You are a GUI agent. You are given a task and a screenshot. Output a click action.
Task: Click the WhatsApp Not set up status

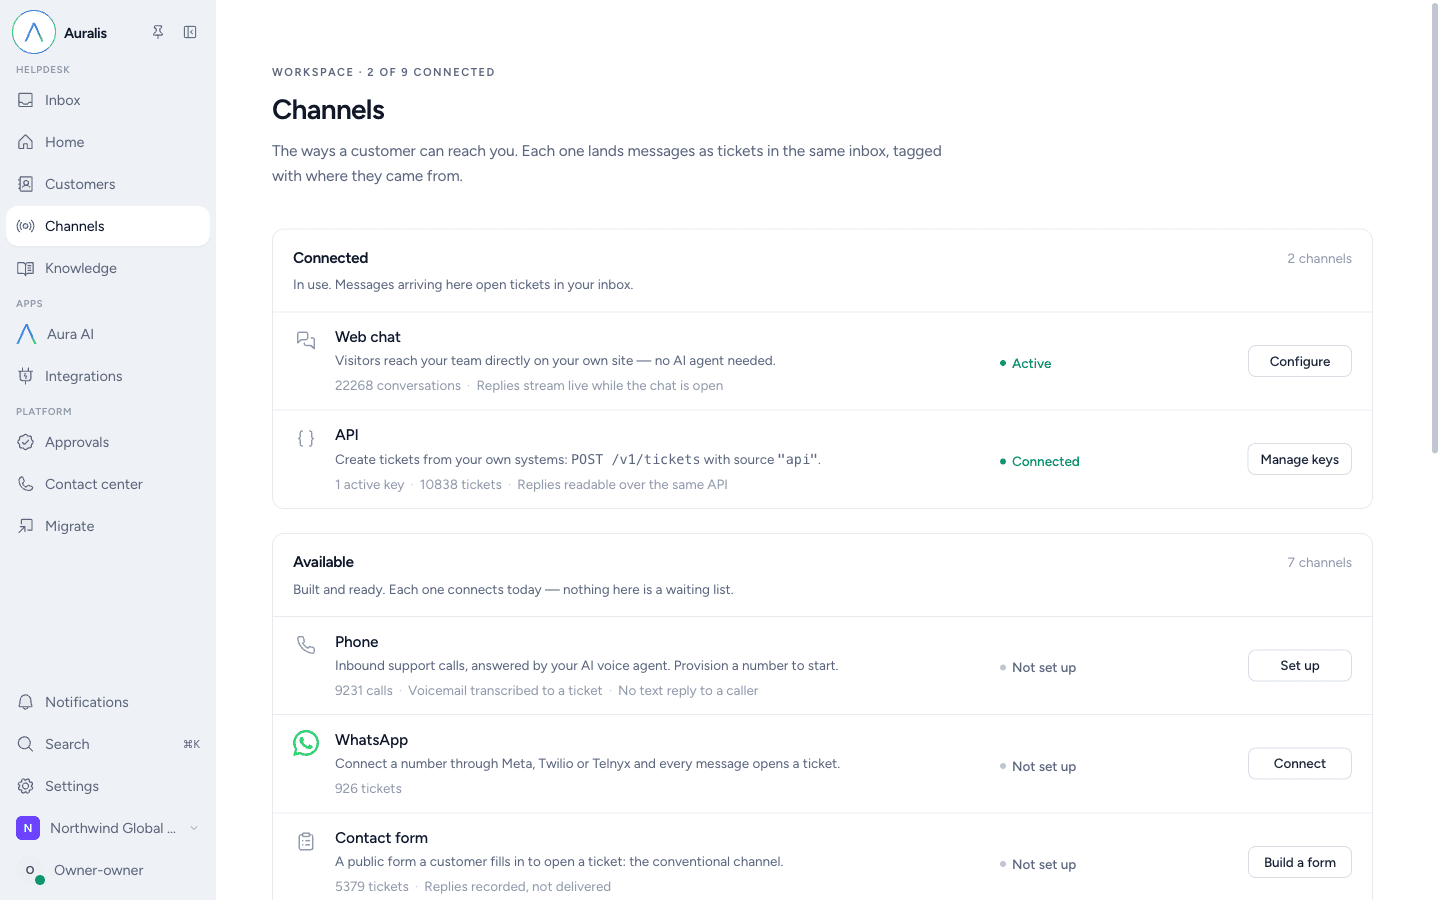click(1037, 766)
